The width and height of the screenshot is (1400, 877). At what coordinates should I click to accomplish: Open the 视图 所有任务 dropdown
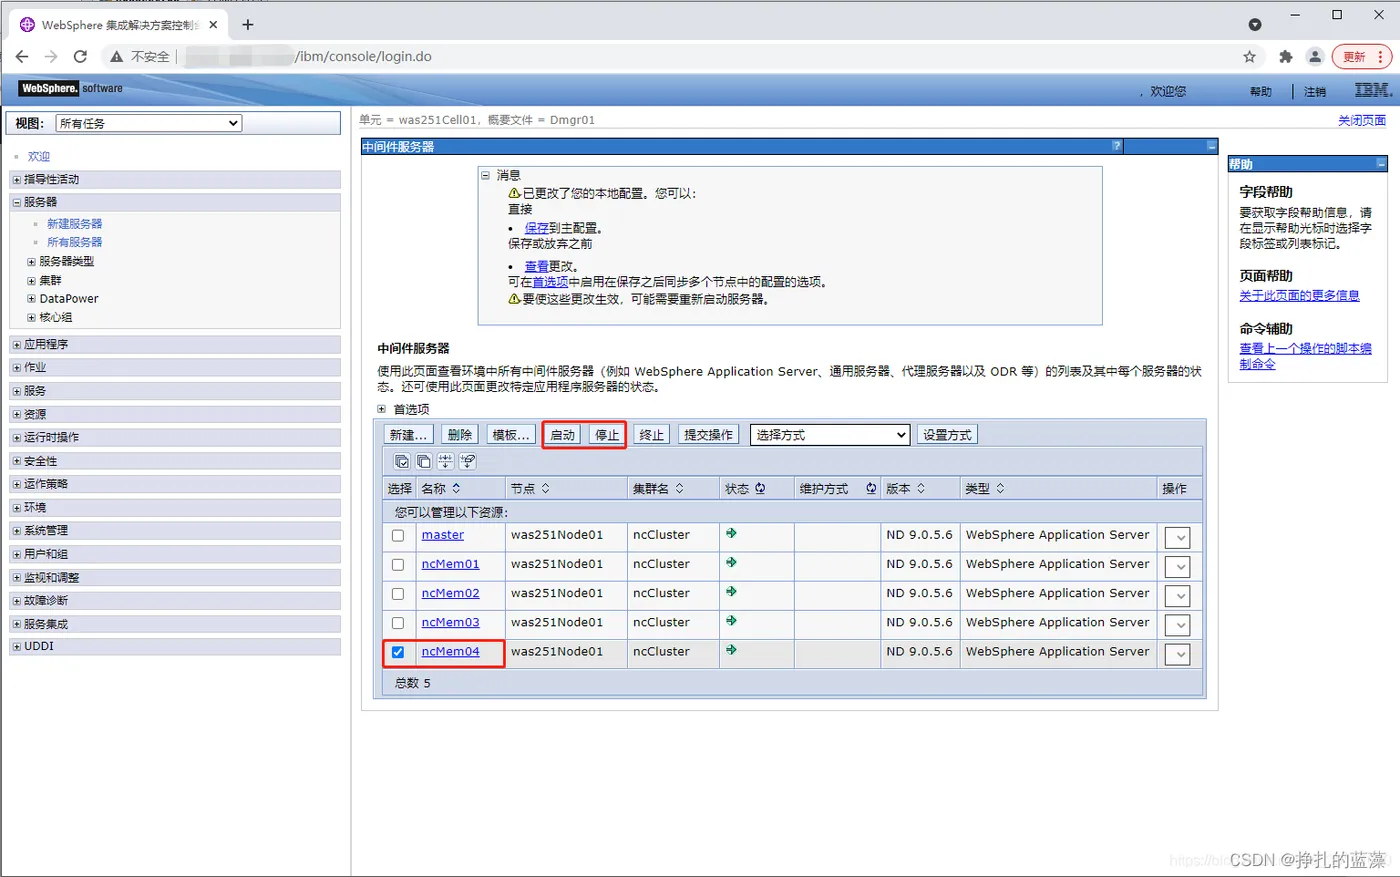148,123
